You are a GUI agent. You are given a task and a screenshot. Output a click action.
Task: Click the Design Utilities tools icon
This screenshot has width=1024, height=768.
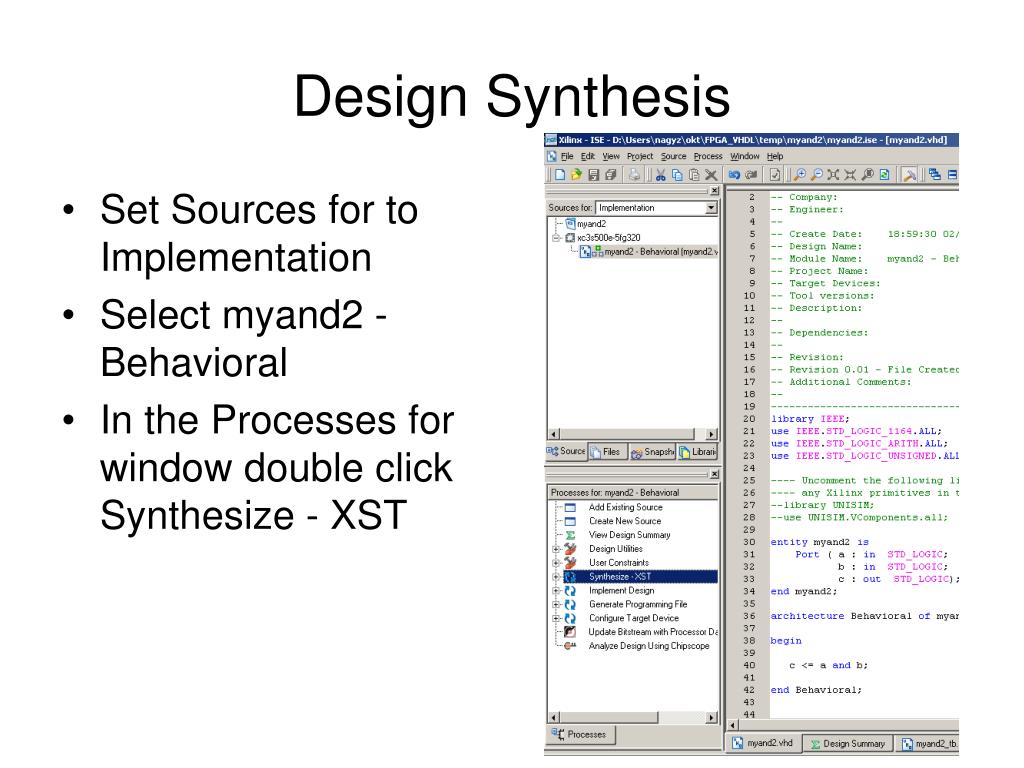click(x=570, y=549)
